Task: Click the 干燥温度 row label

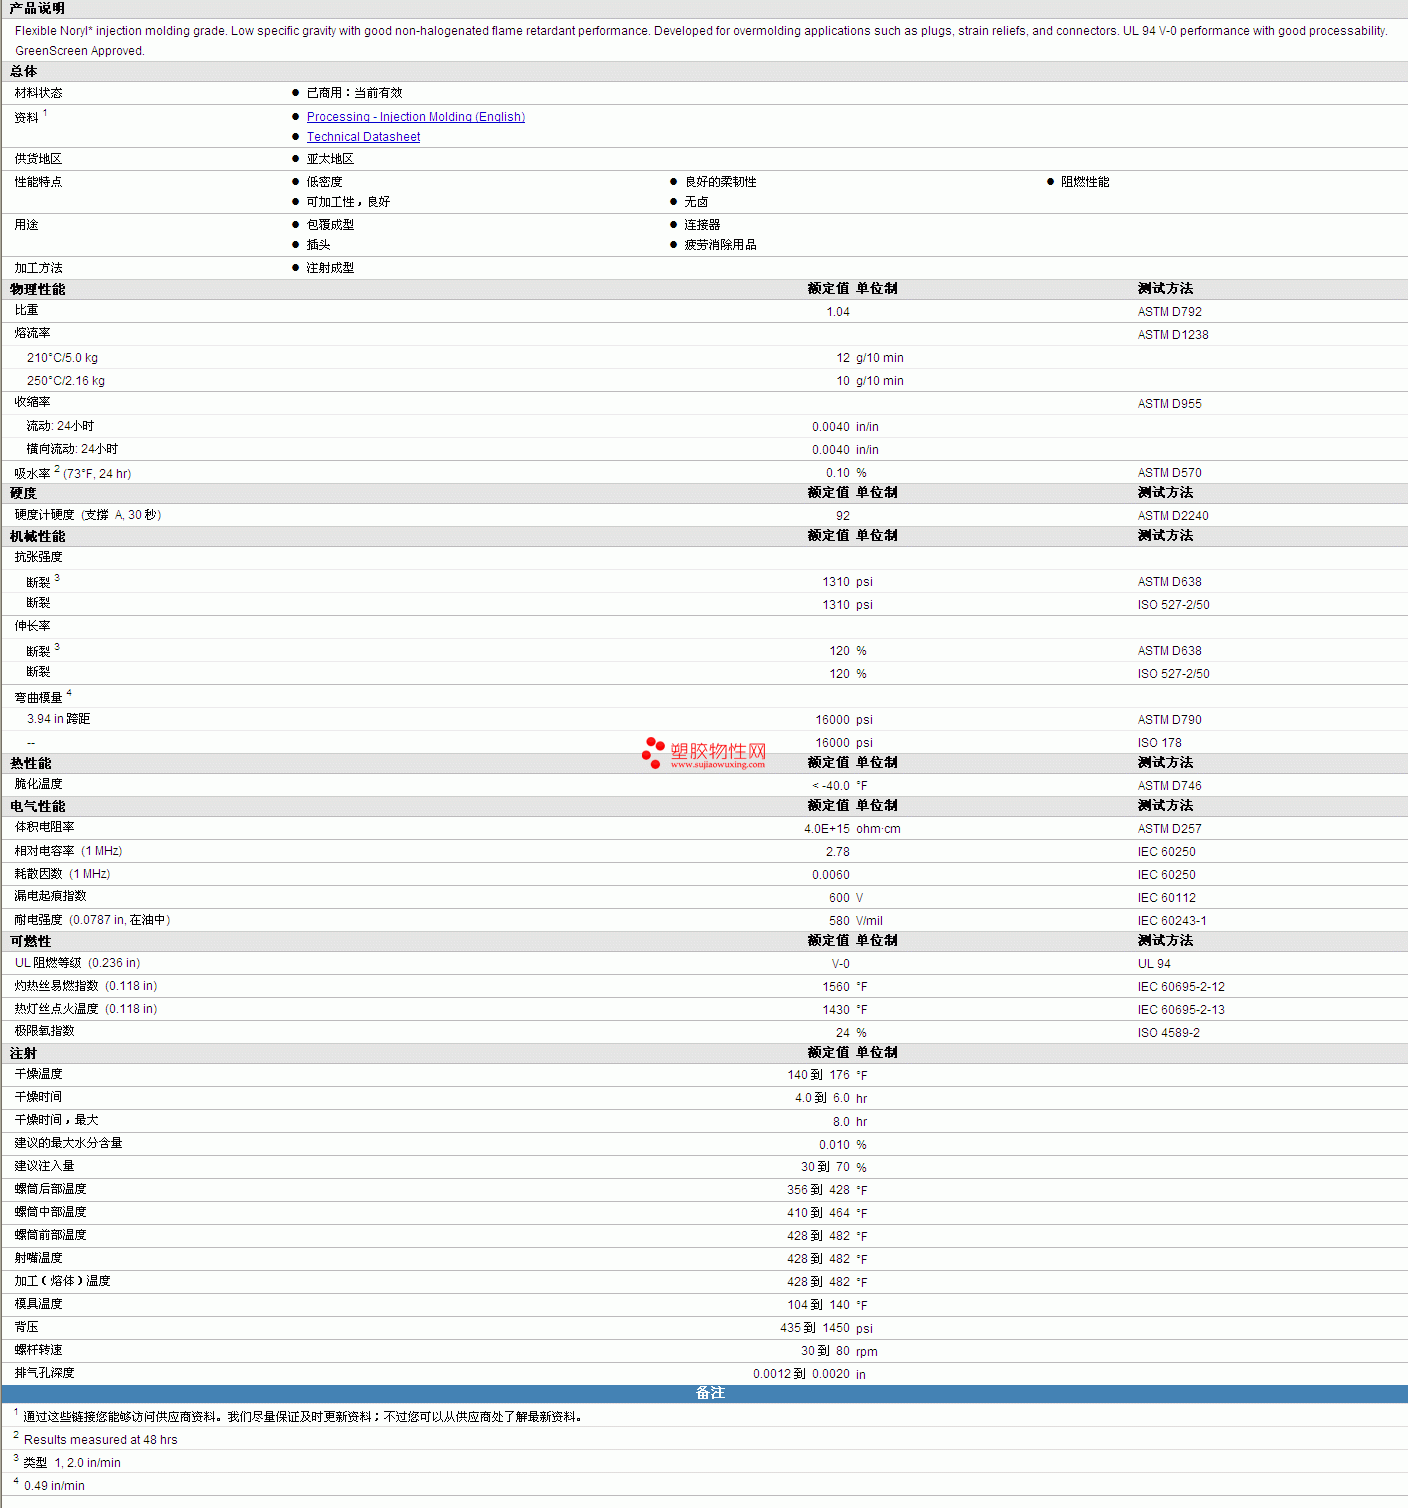Action: coord(38,1074)
